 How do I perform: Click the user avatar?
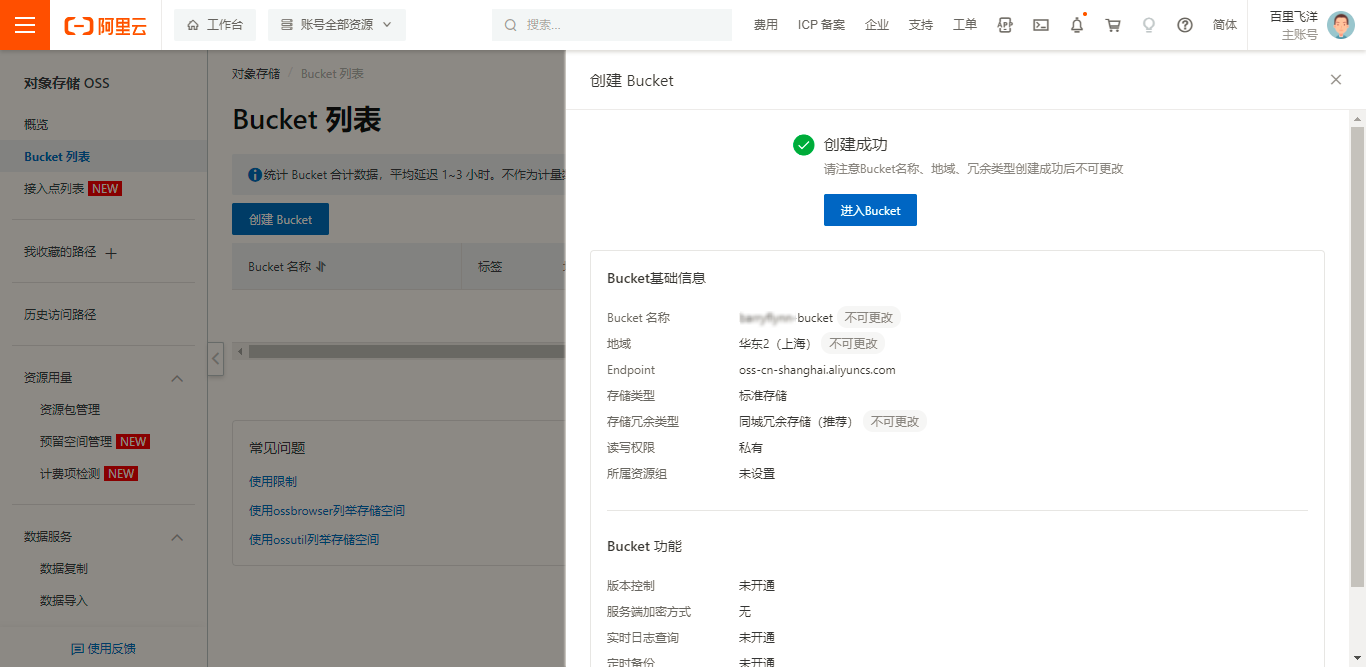click(1340, 25)
